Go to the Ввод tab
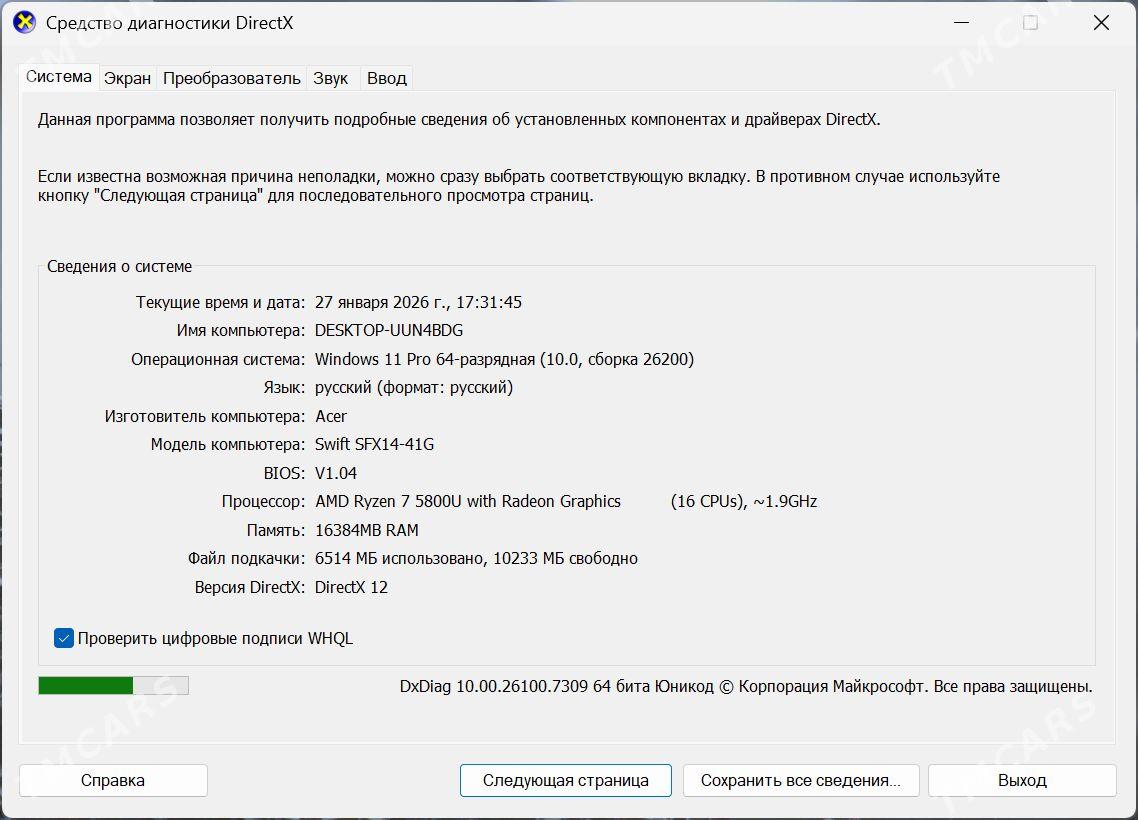This screenshot has width=1138, height=820. (x=386, y=78)
